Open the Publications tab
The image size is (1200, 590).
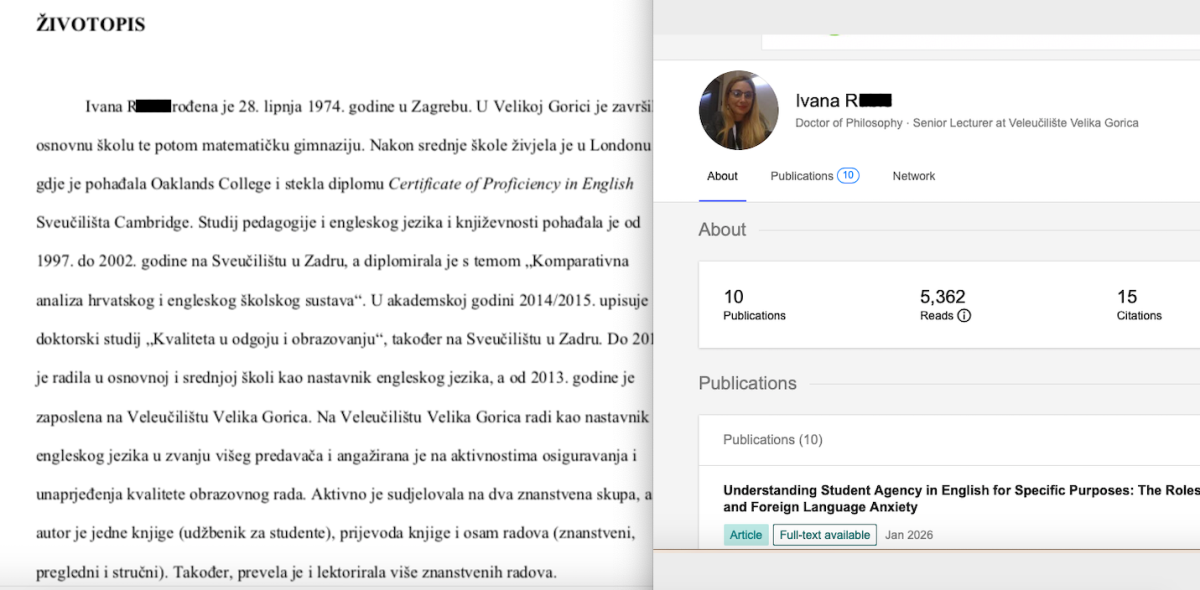801,176
